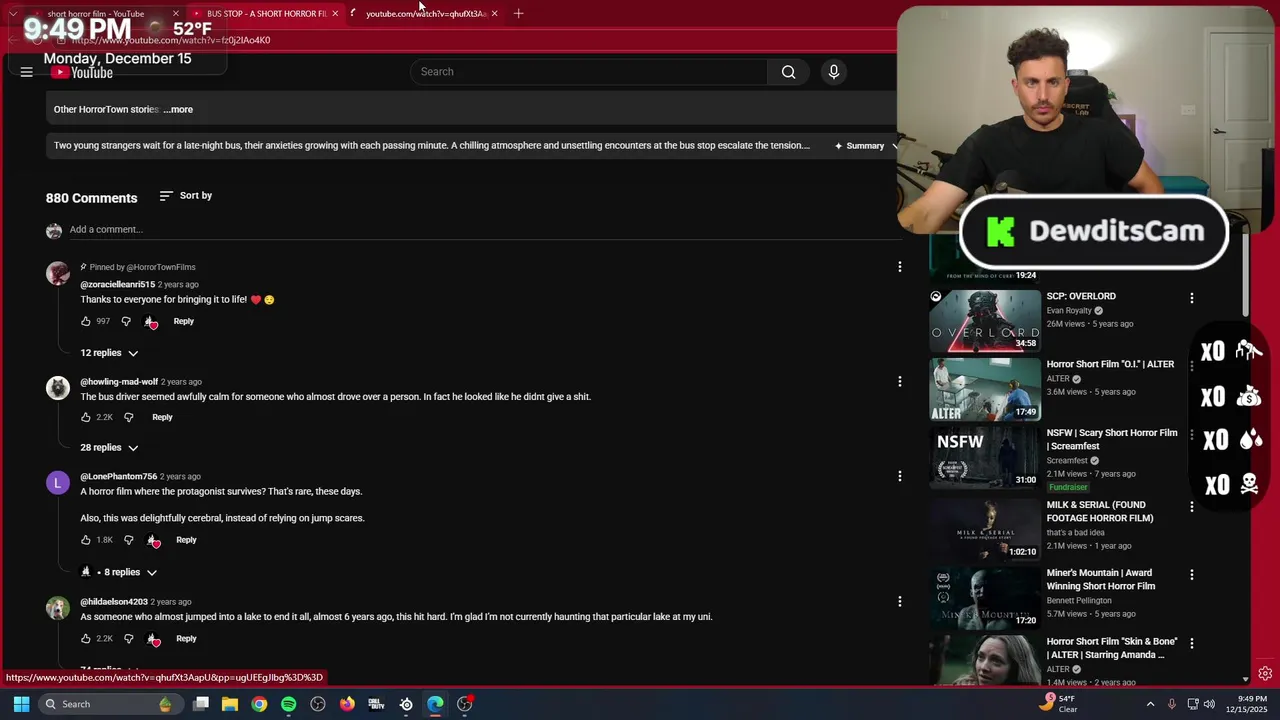The image size is (1280, 720).
Task: Open @HorrorTownFilms channel from pinned label
Action: pyautogui.click(x=160, y=267)
